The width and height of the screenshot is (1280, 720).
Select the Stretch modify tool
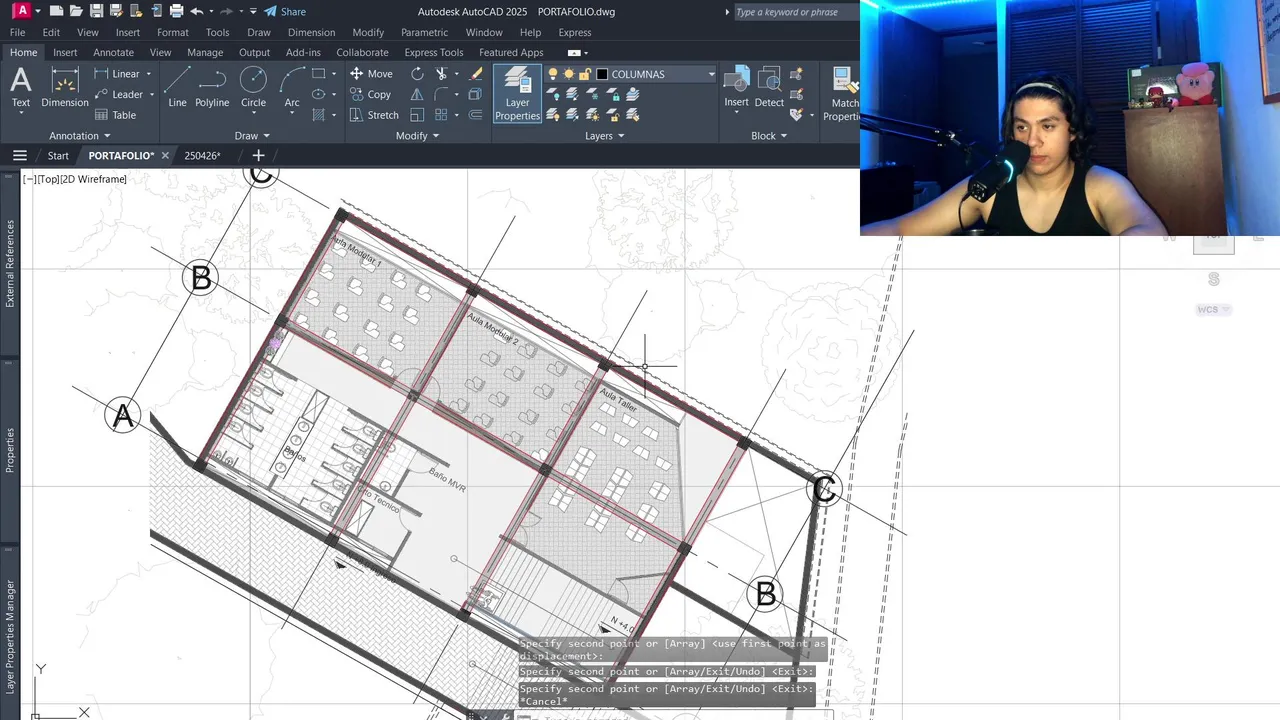coord(374,115)
